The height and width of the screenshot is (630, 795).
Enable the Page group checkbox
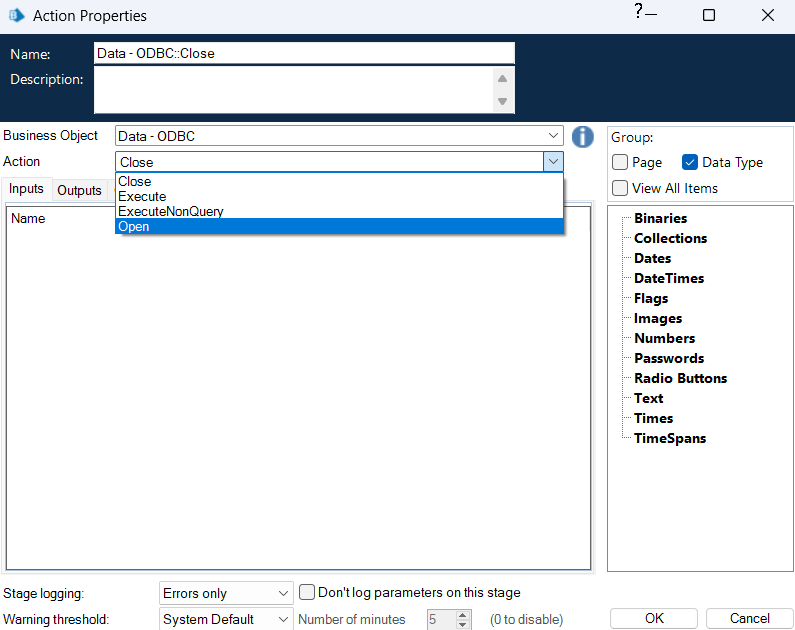621,162
